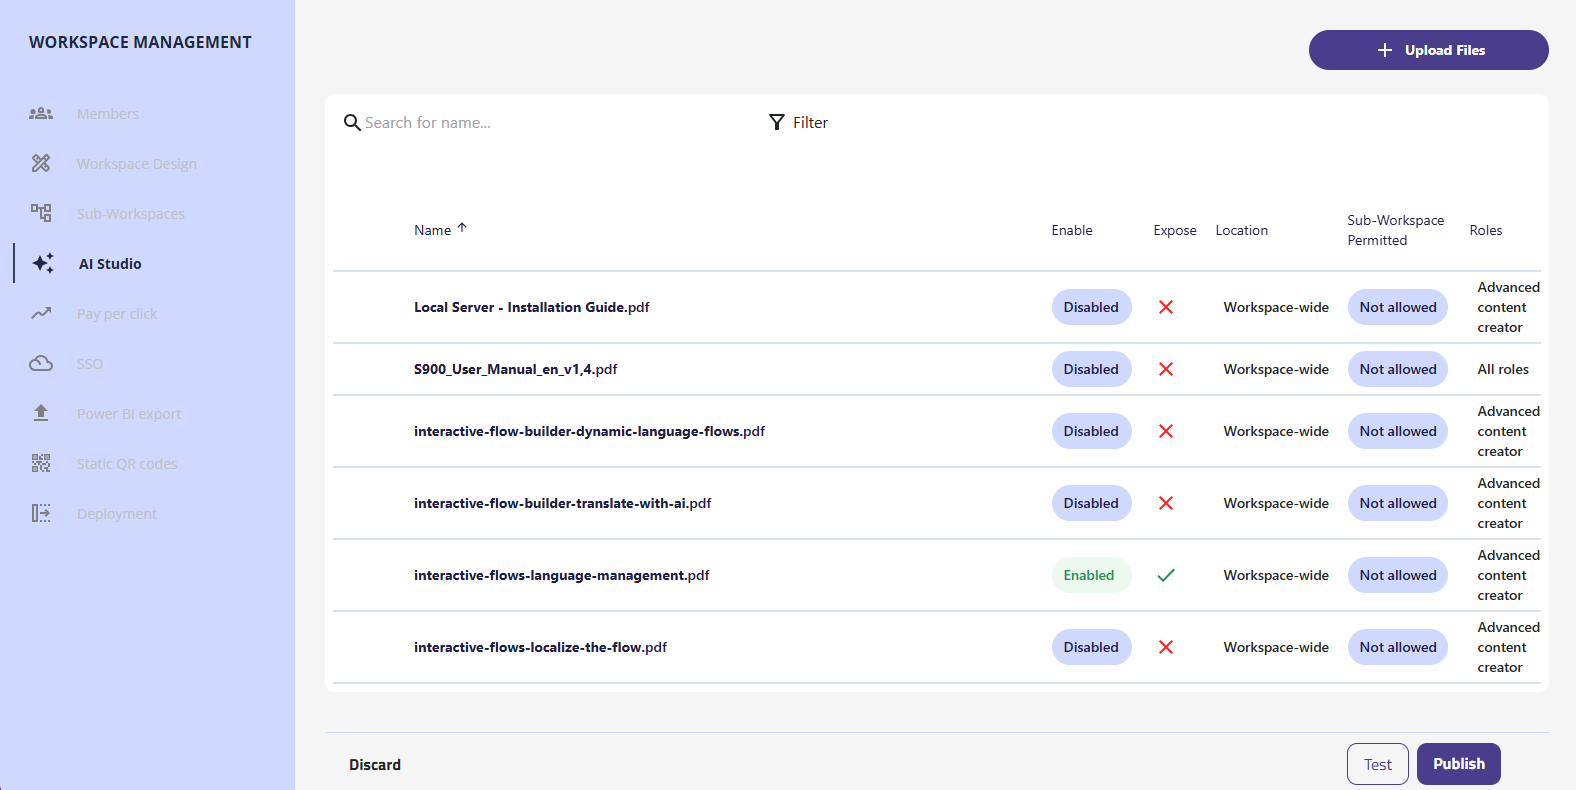Click the Pay per click trend icon
Image resolution: width=1576 pixels, height=790 pixels.
41,313
